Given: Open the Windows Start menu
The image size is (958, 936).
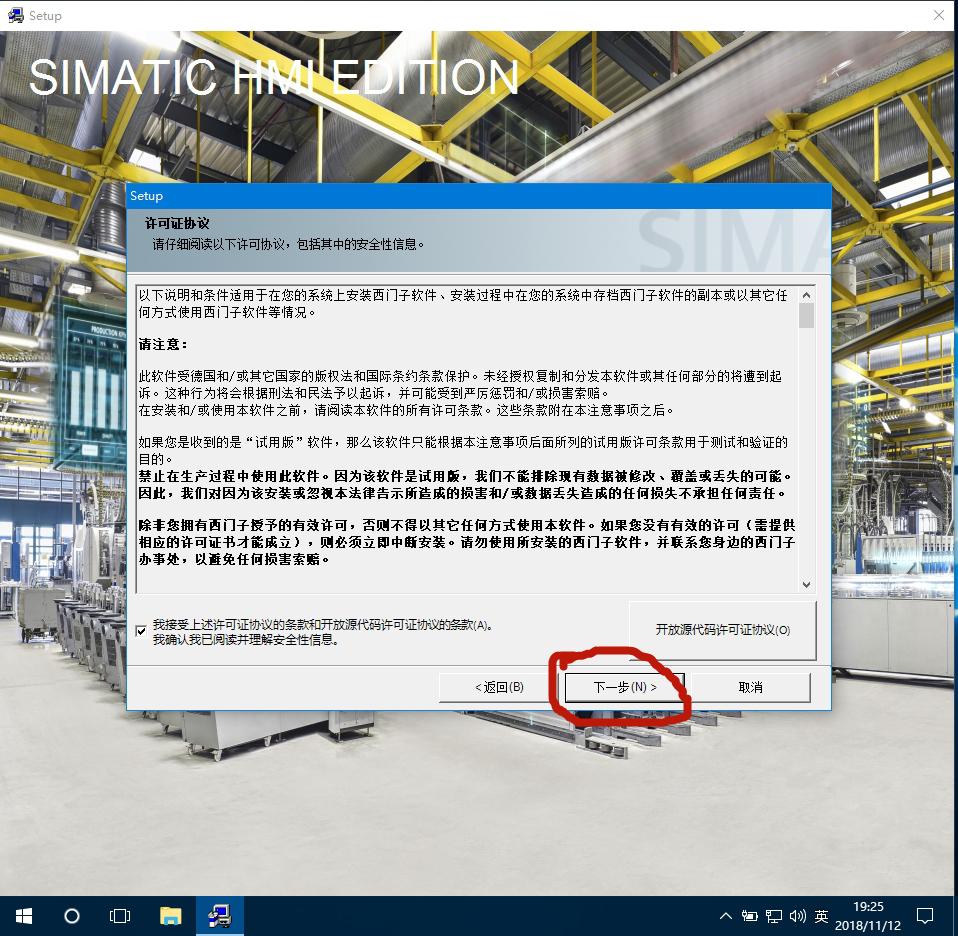Looking at the screenshot, I should (22, 915).
